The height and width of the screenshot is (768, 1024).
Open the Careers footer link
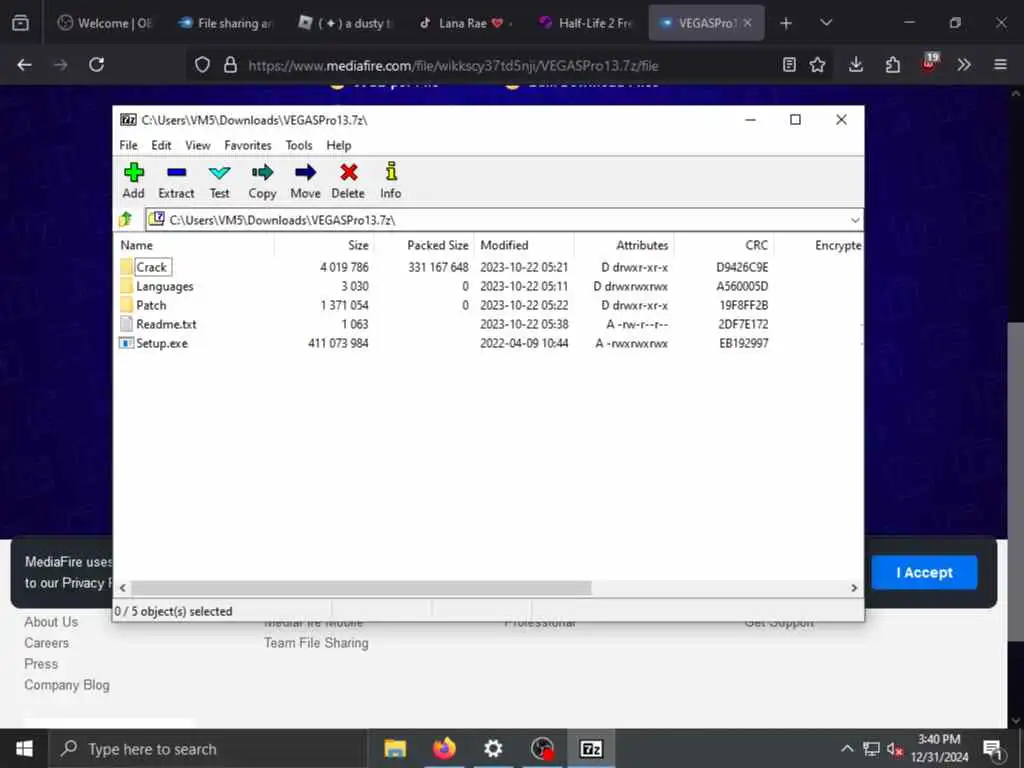tap(46, 643)
